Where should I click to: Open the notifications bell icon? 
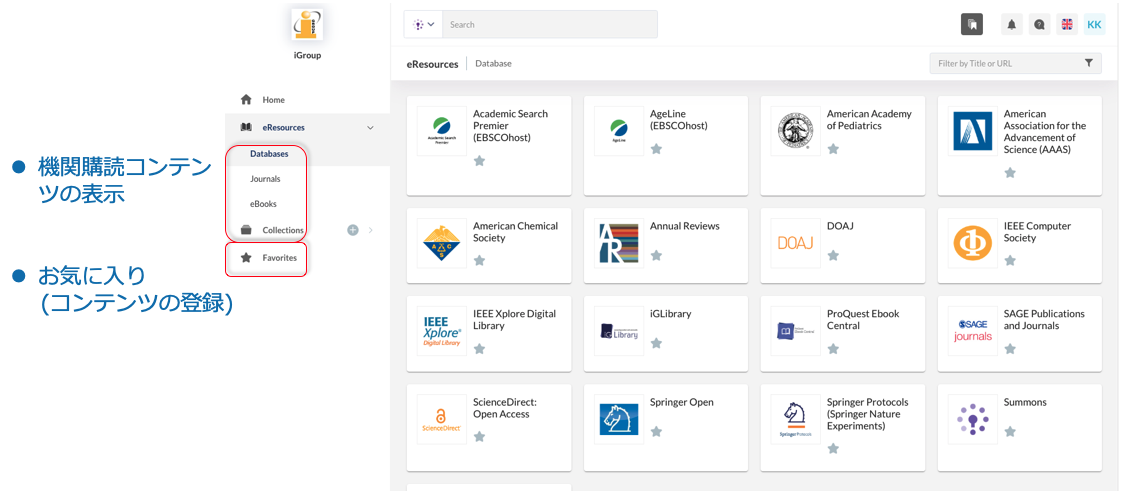(1012, 24)
